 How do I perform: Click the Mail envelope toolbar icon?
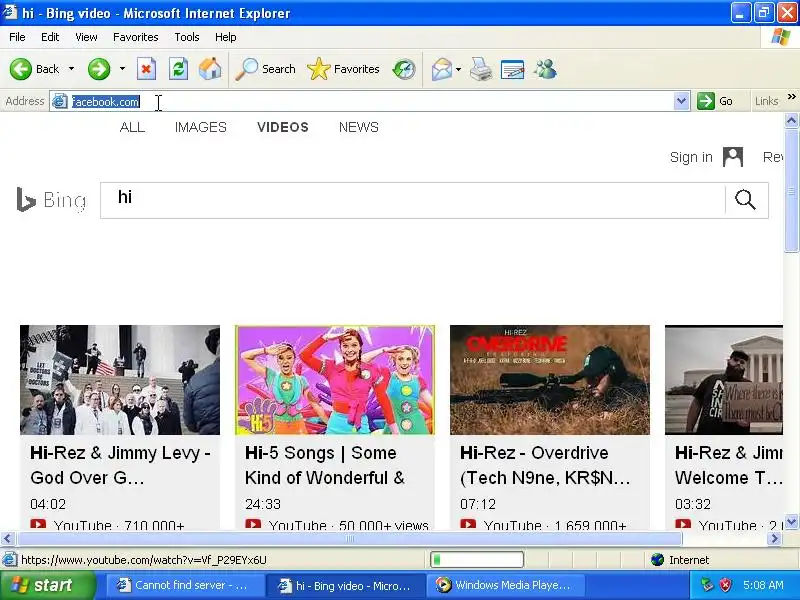pyautogui.click(x=441, y=69)
